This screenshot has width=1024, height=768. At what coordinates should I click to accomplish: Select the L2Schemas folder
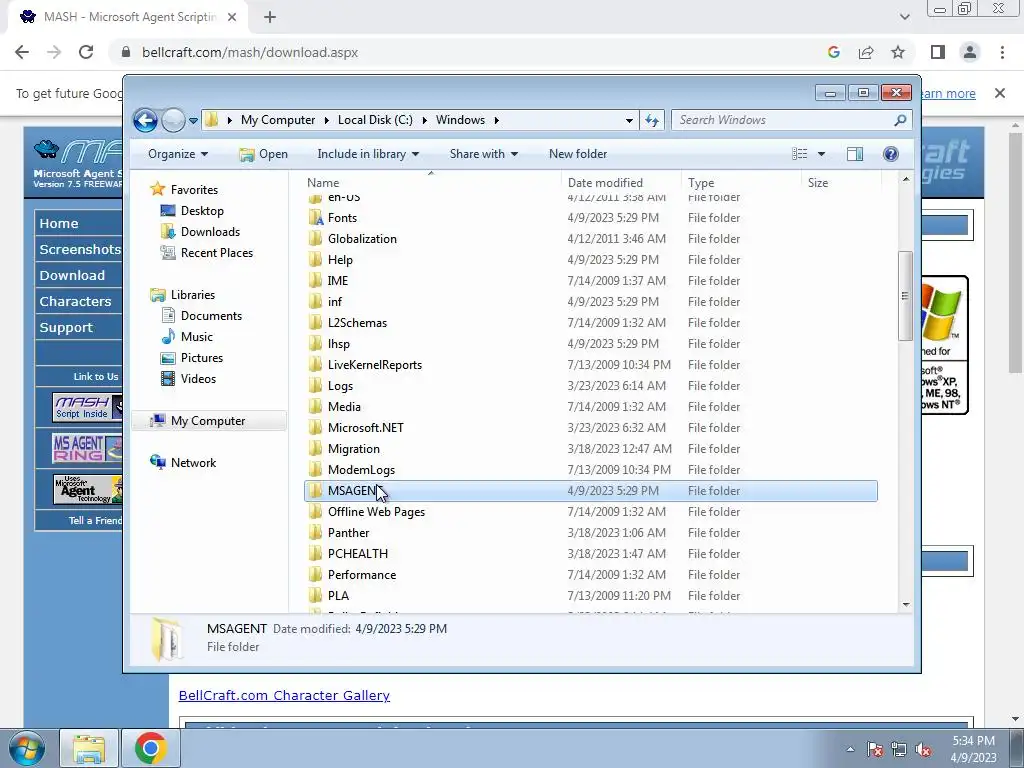[x=590, y=323]
